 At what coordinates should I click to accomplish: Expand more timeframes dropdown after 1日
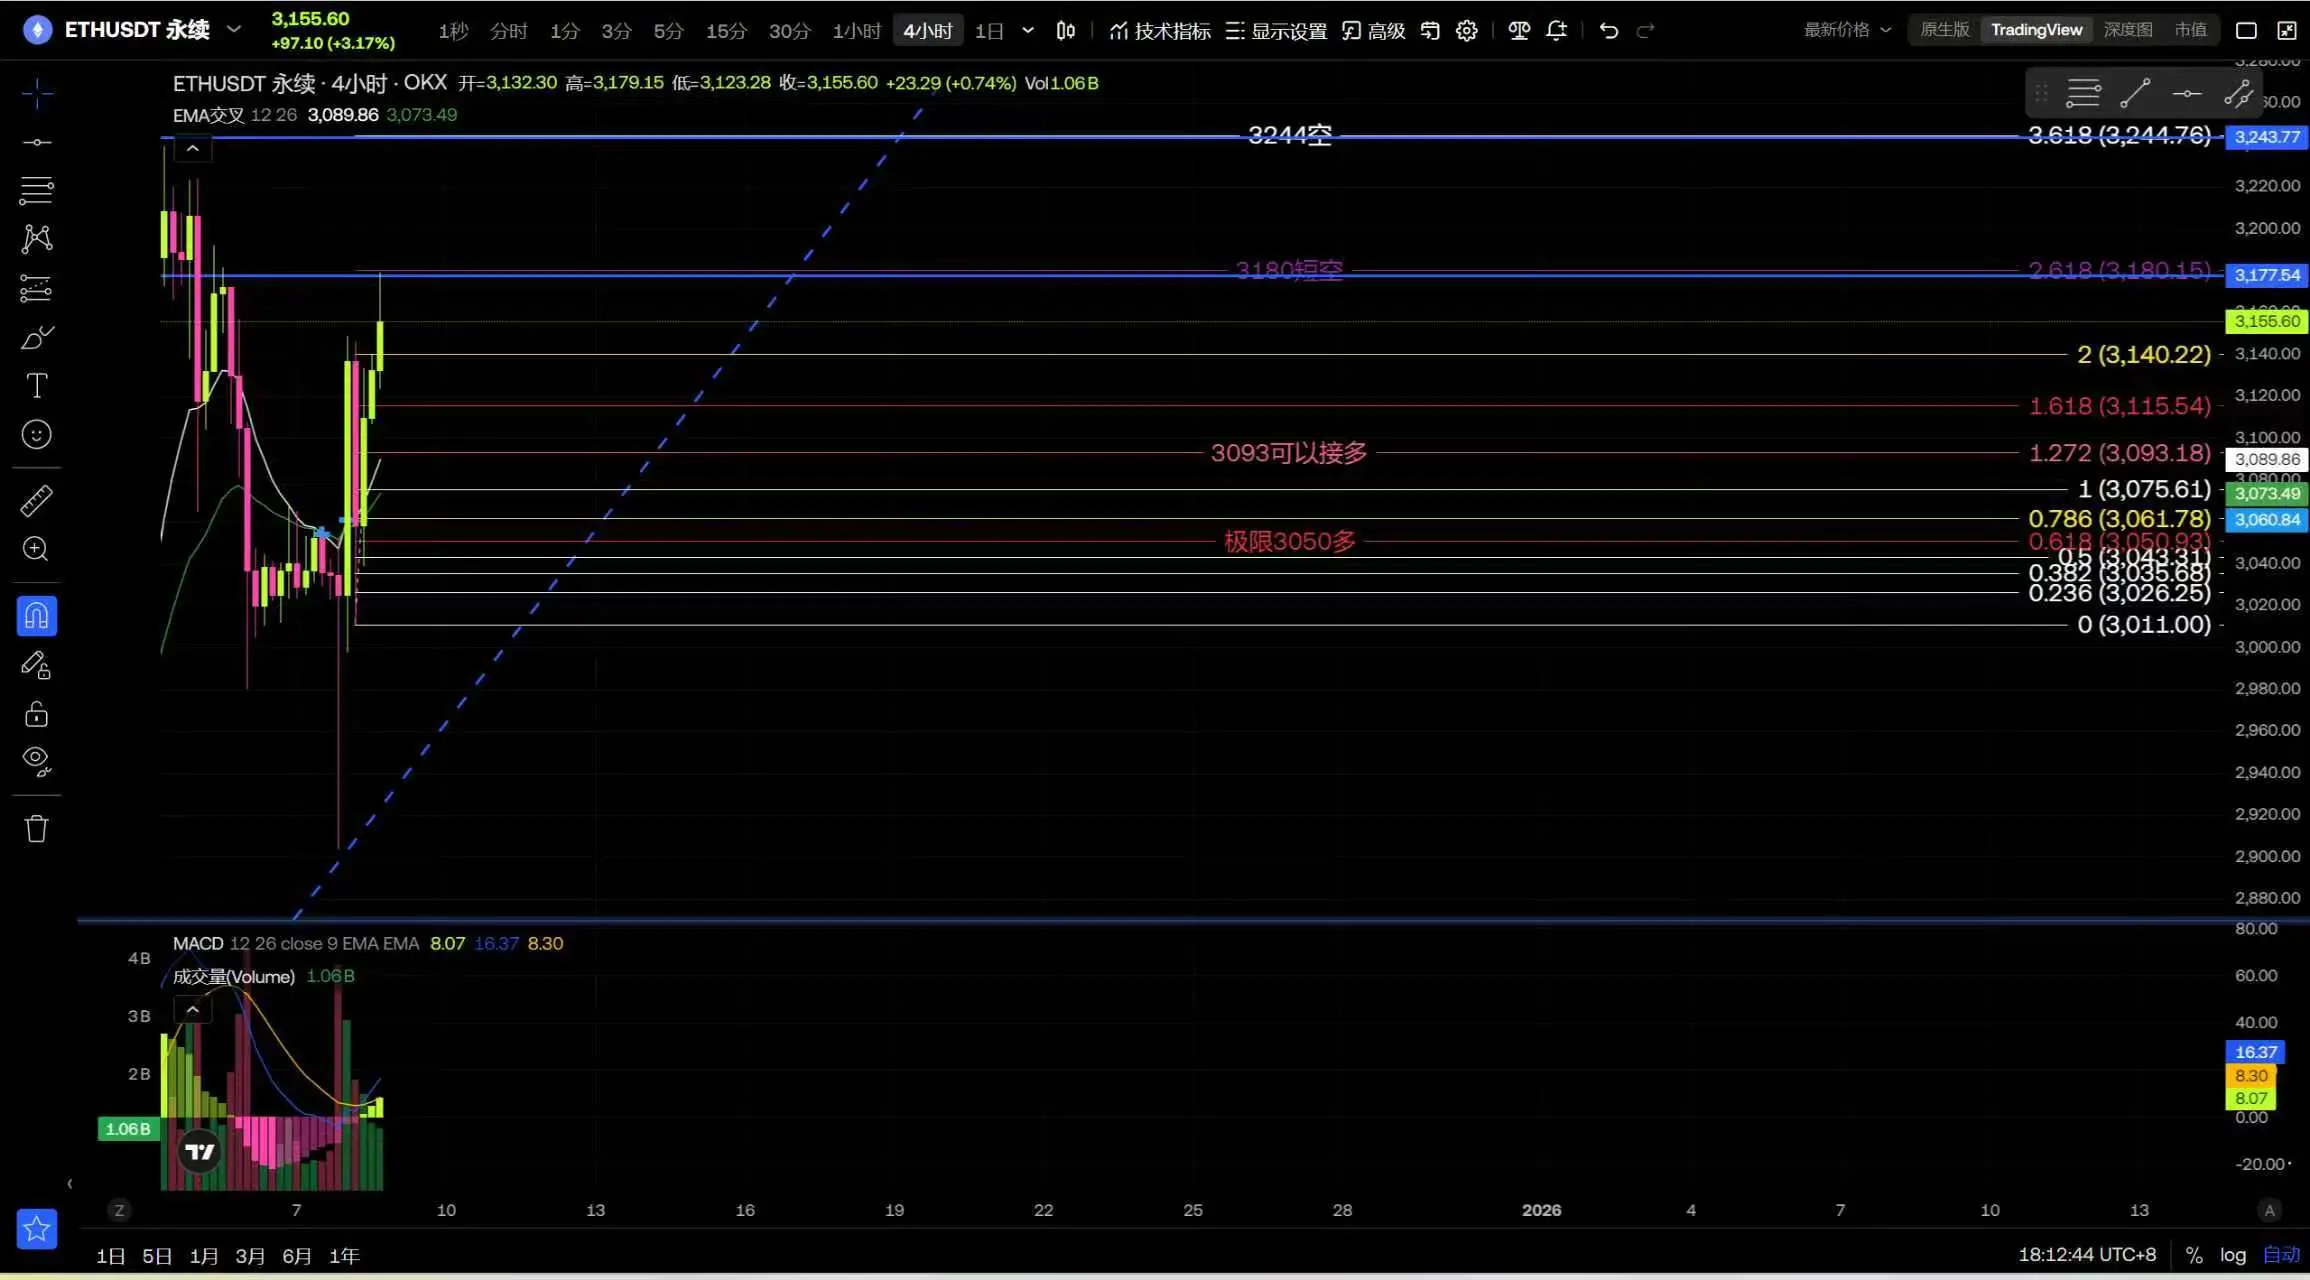(x=1027, y=31)
